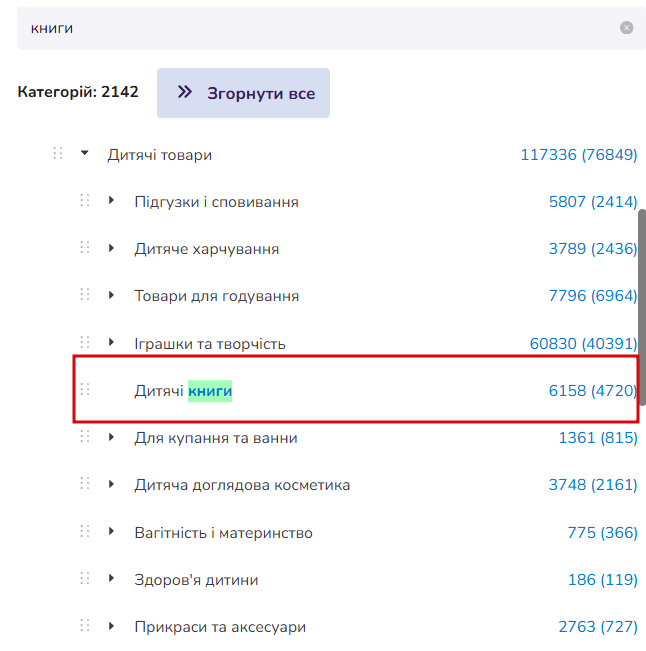Collapse the 'Дитячі товари' category

click(85, 153)
